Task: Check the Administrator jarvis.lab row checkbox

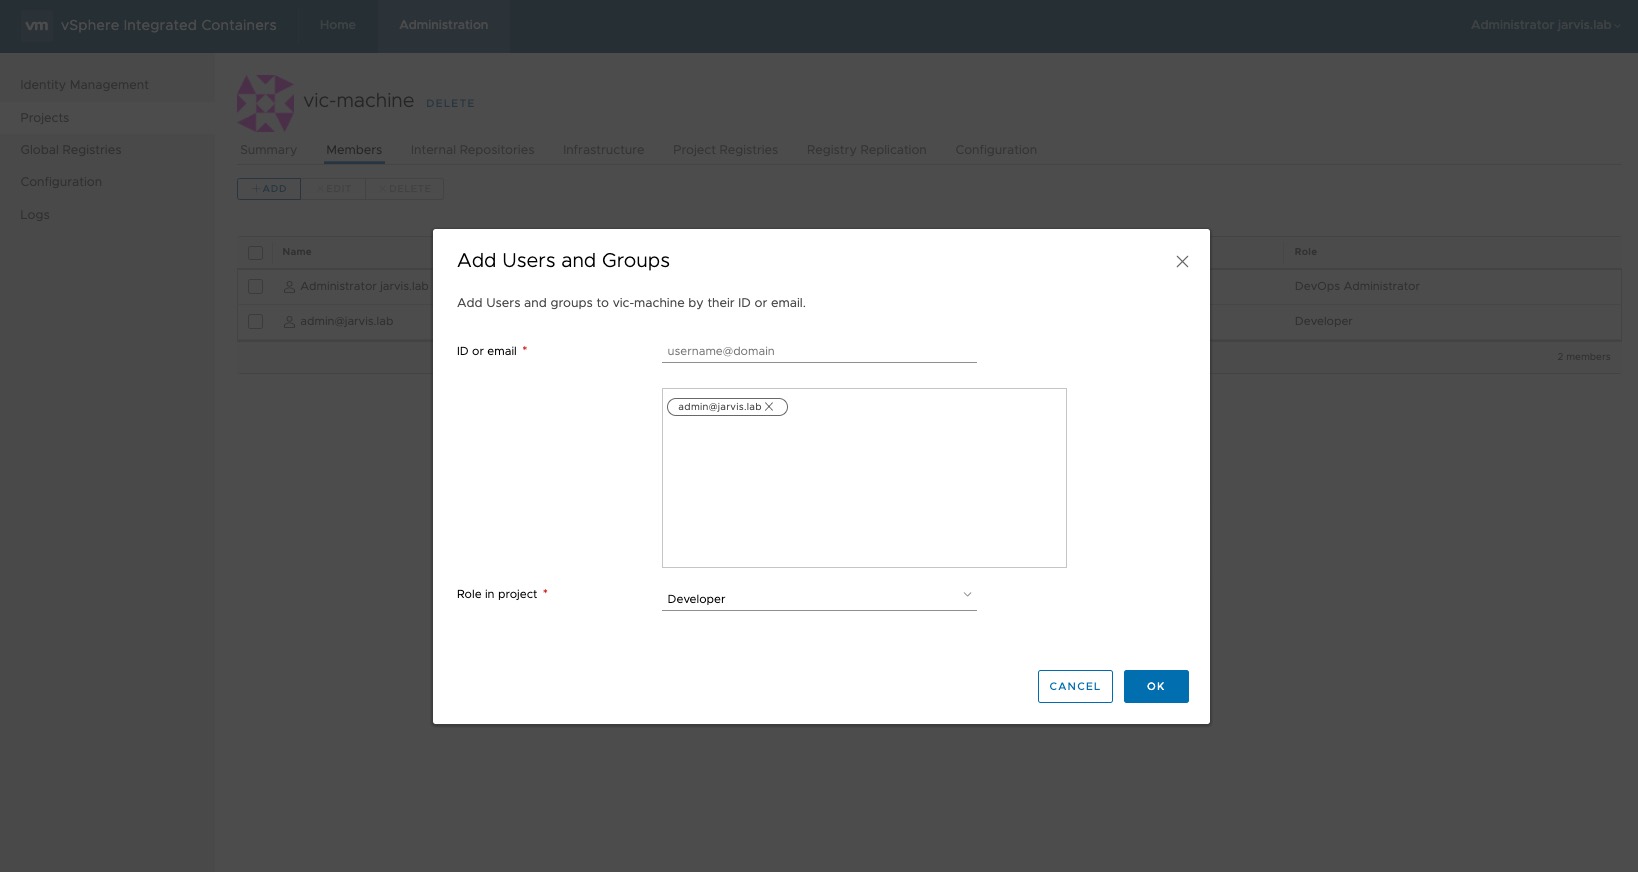Action: pos(256,287)
